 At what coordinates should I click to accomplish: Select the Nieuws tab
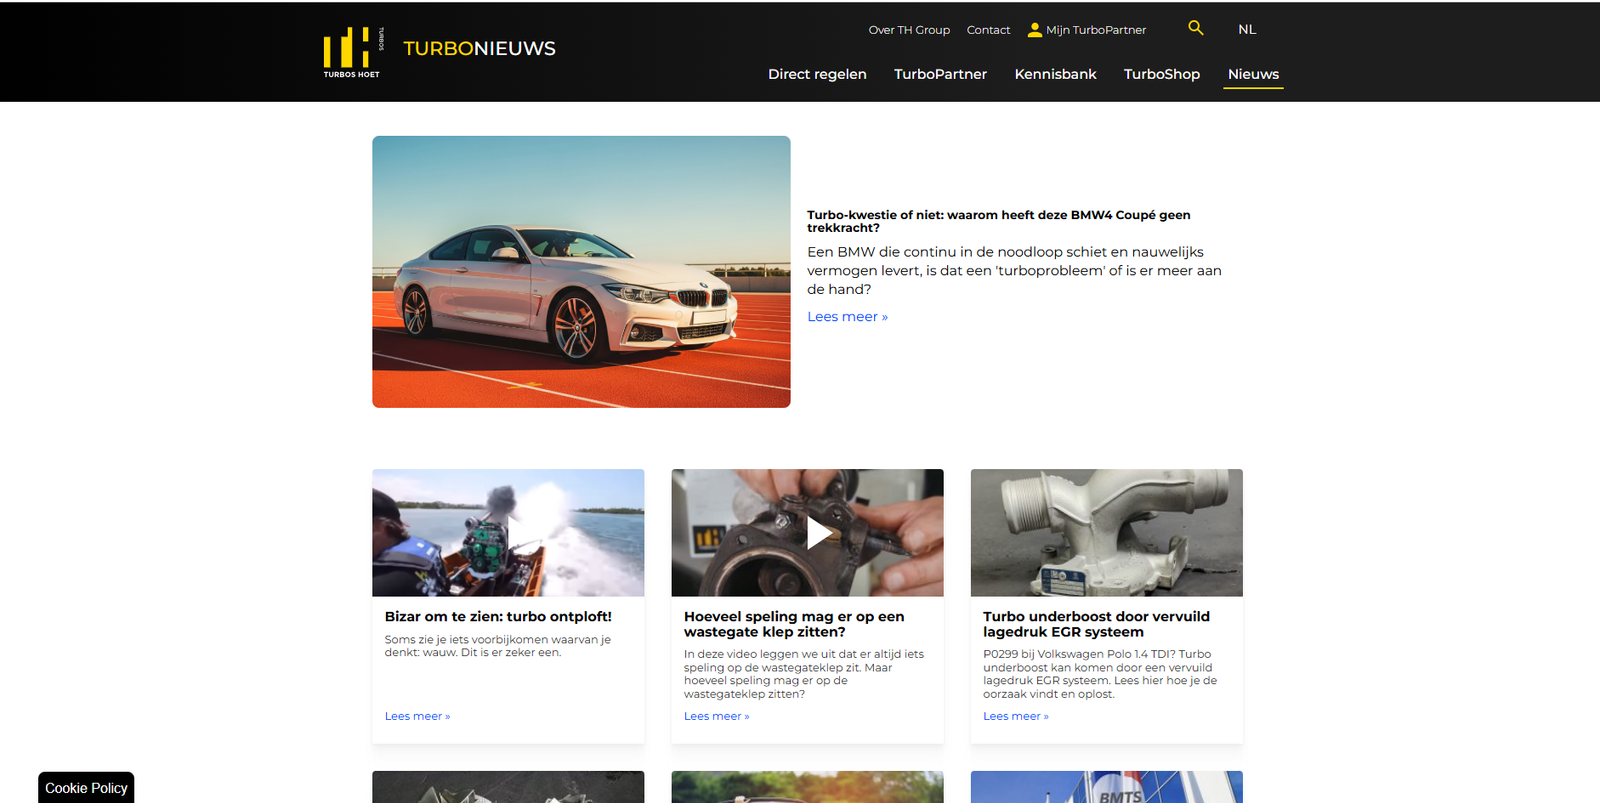(1253, 74)
